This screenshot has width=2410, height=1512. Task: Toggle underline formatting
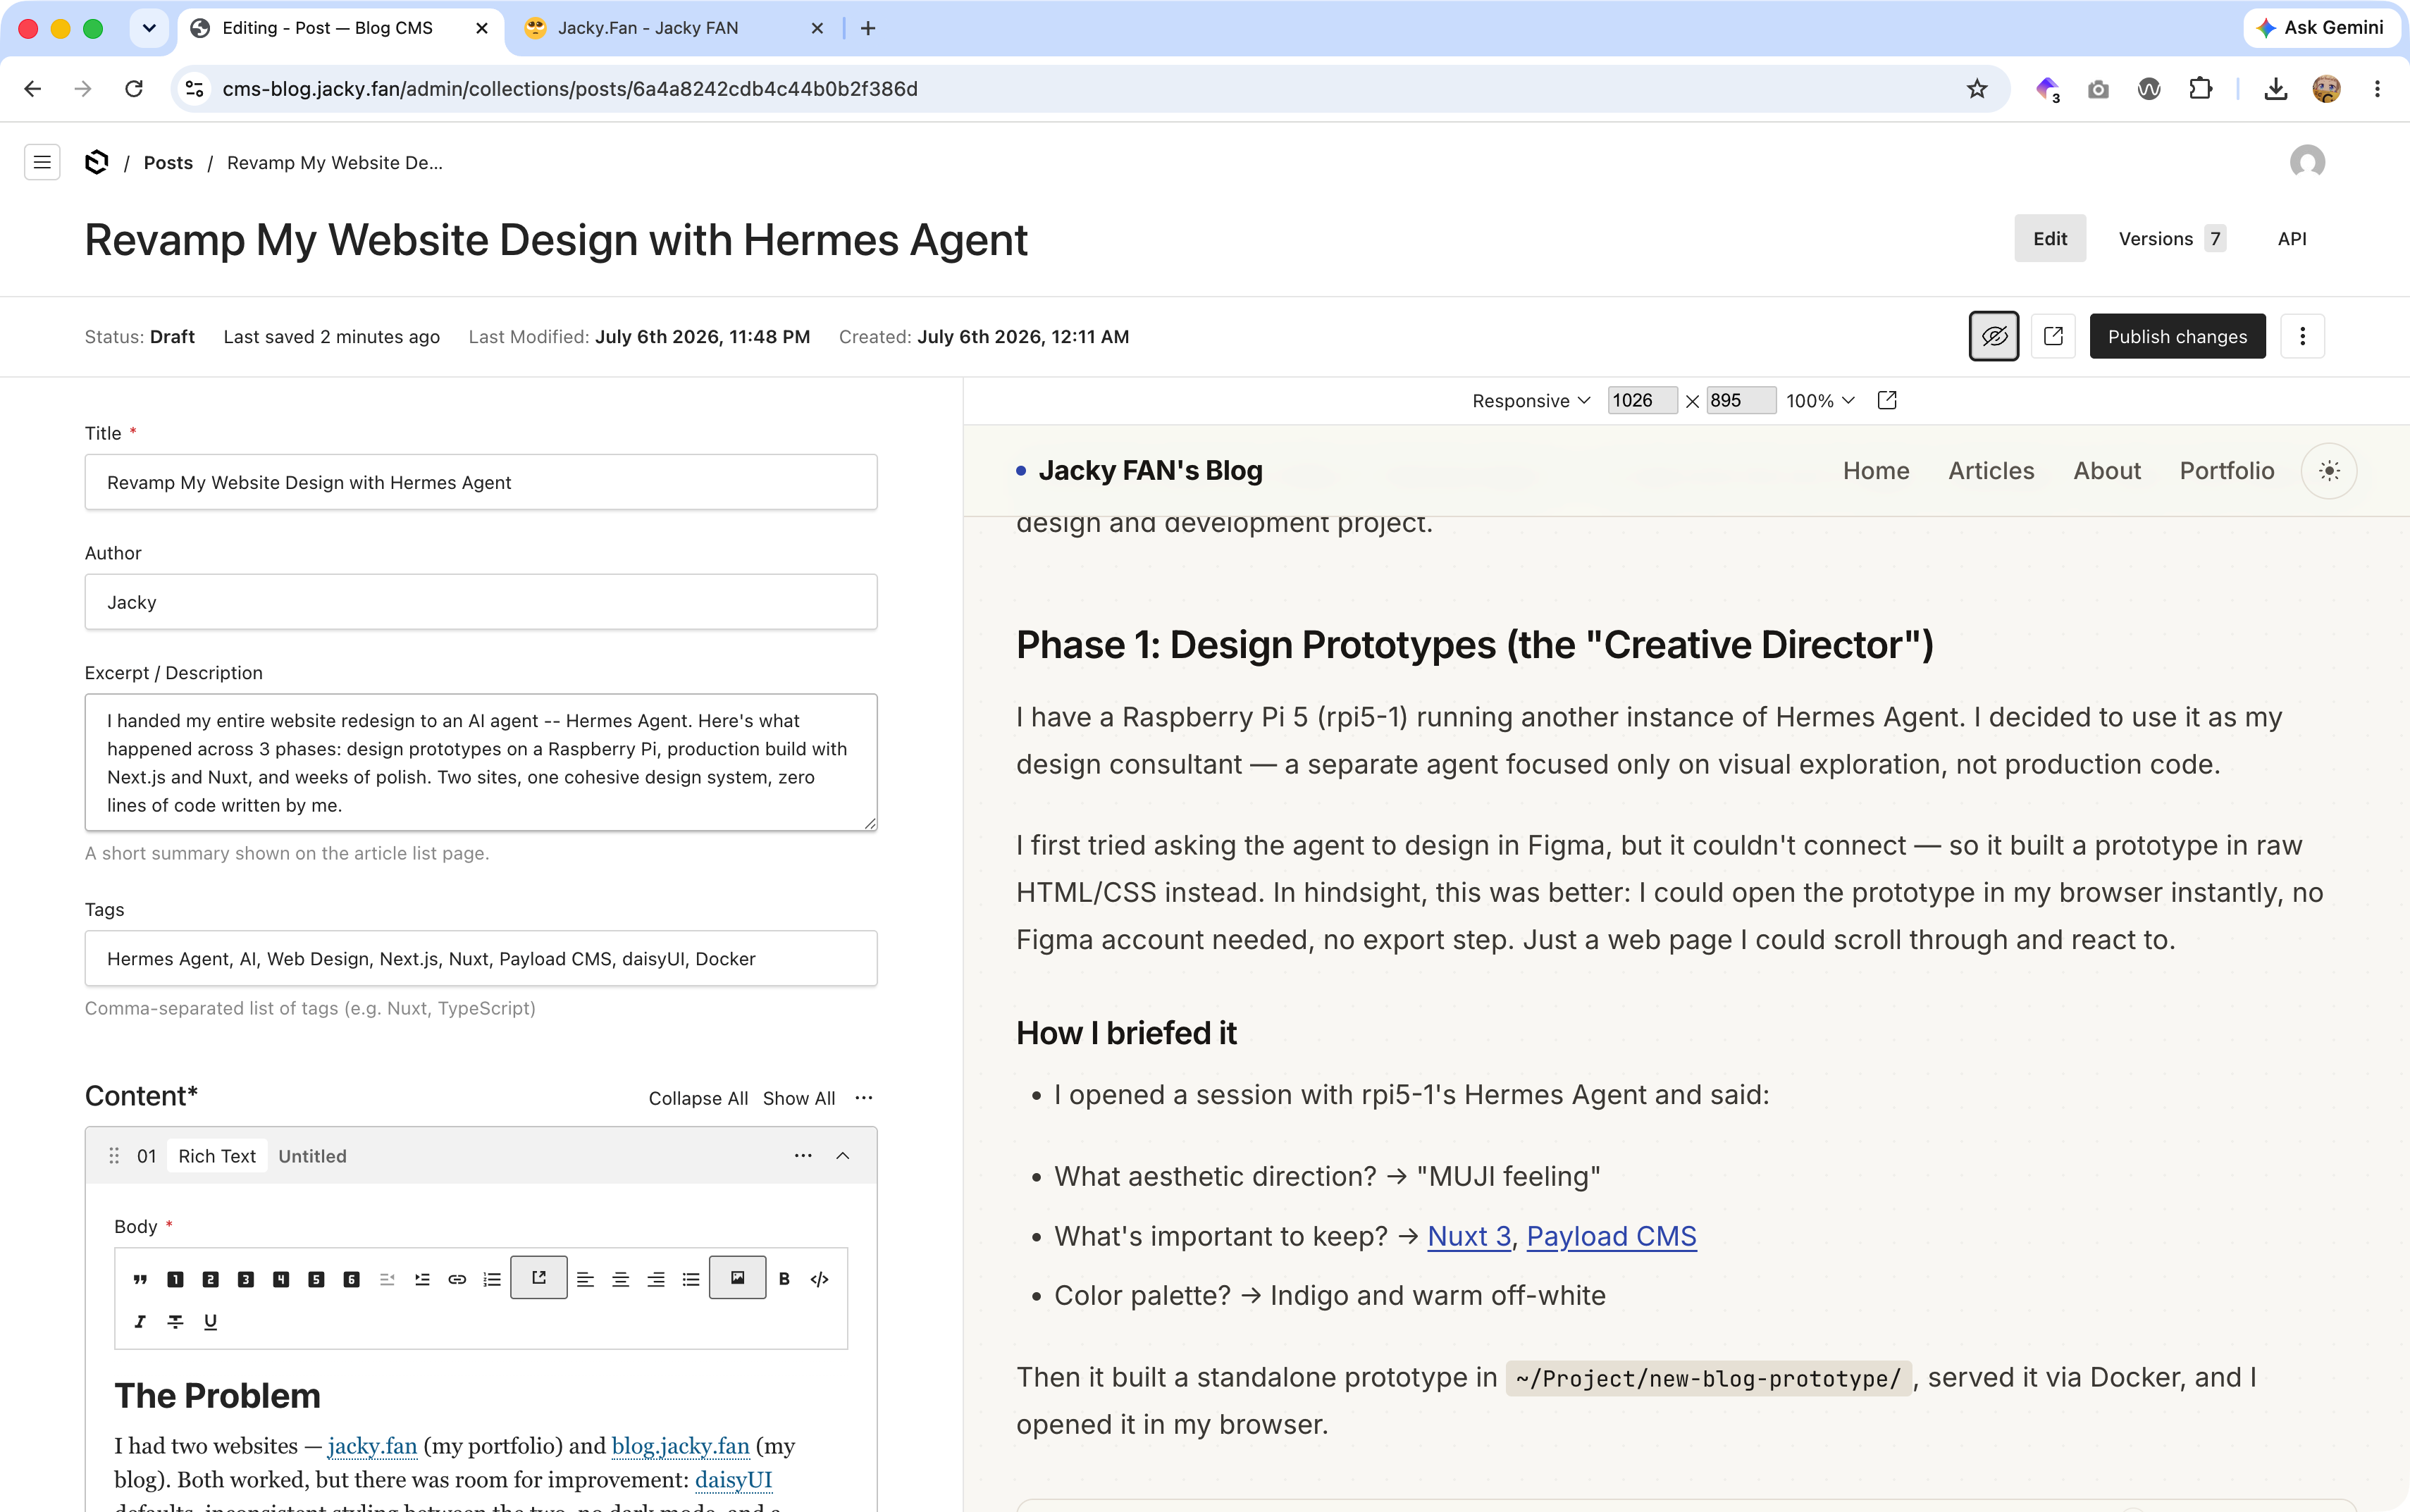[211, 1321]
